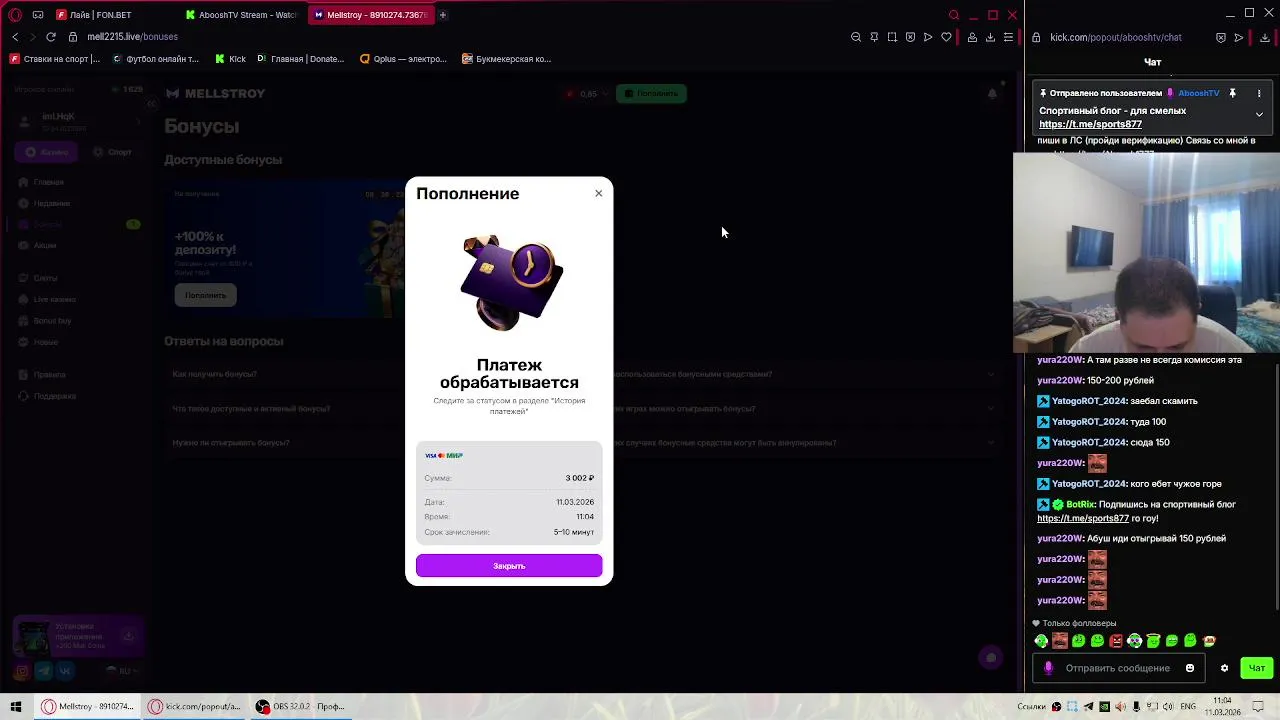Click the ENG language indicator

tap(1188, 707)
